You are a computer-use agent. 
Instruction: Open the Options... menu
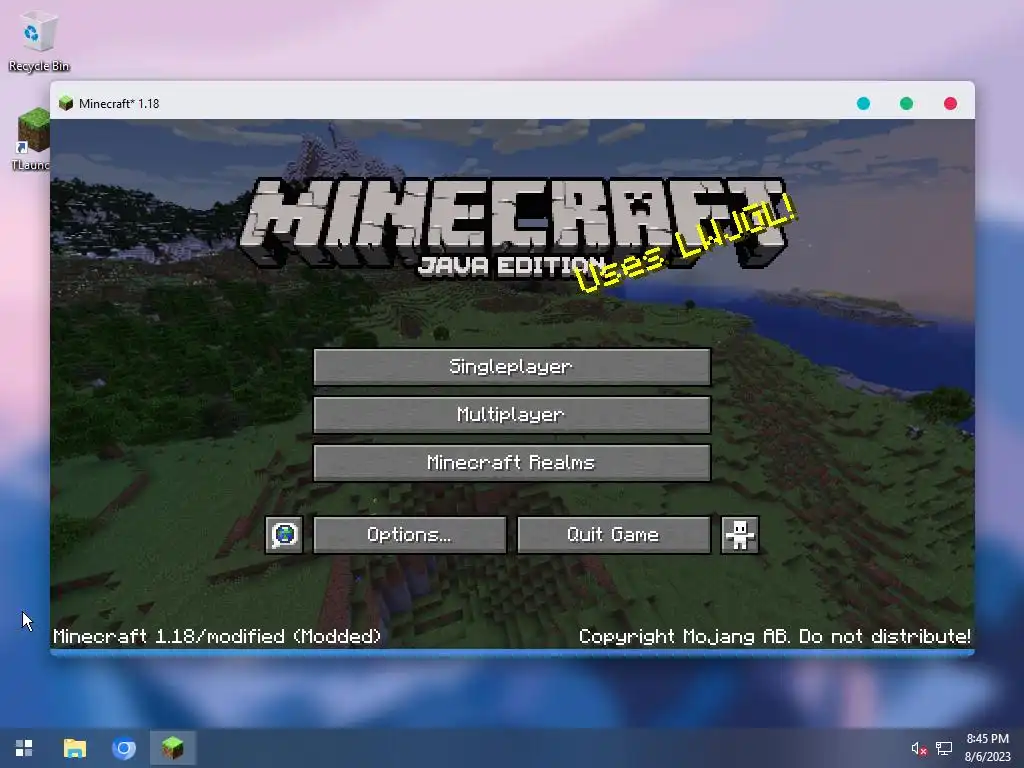[410, 535]
